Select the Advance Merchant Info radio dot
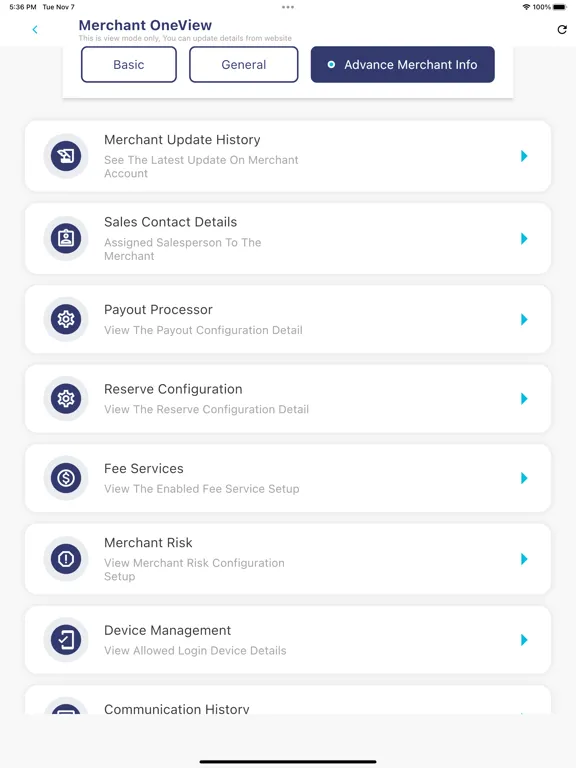Viewport: 576px width, 768px height. coord(331,64)
